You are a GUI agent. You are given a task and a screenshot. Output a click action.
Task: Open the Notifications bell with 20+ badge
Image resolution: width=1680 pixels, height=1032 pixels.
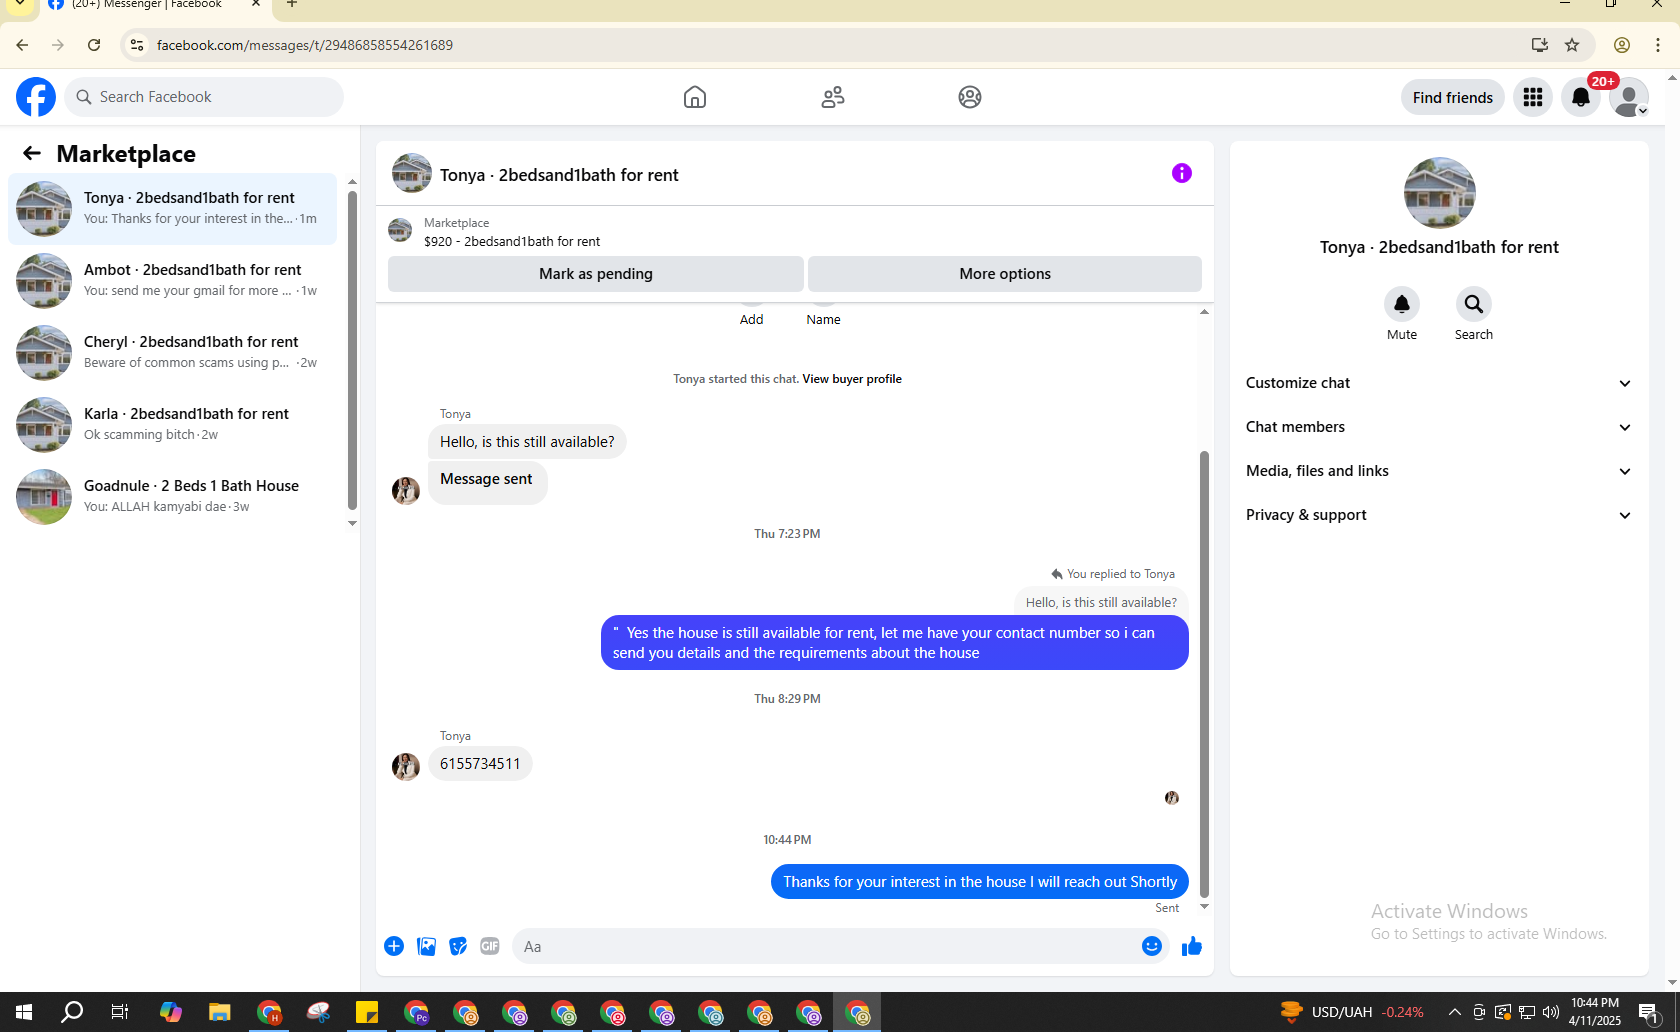tap(1581, 97)
